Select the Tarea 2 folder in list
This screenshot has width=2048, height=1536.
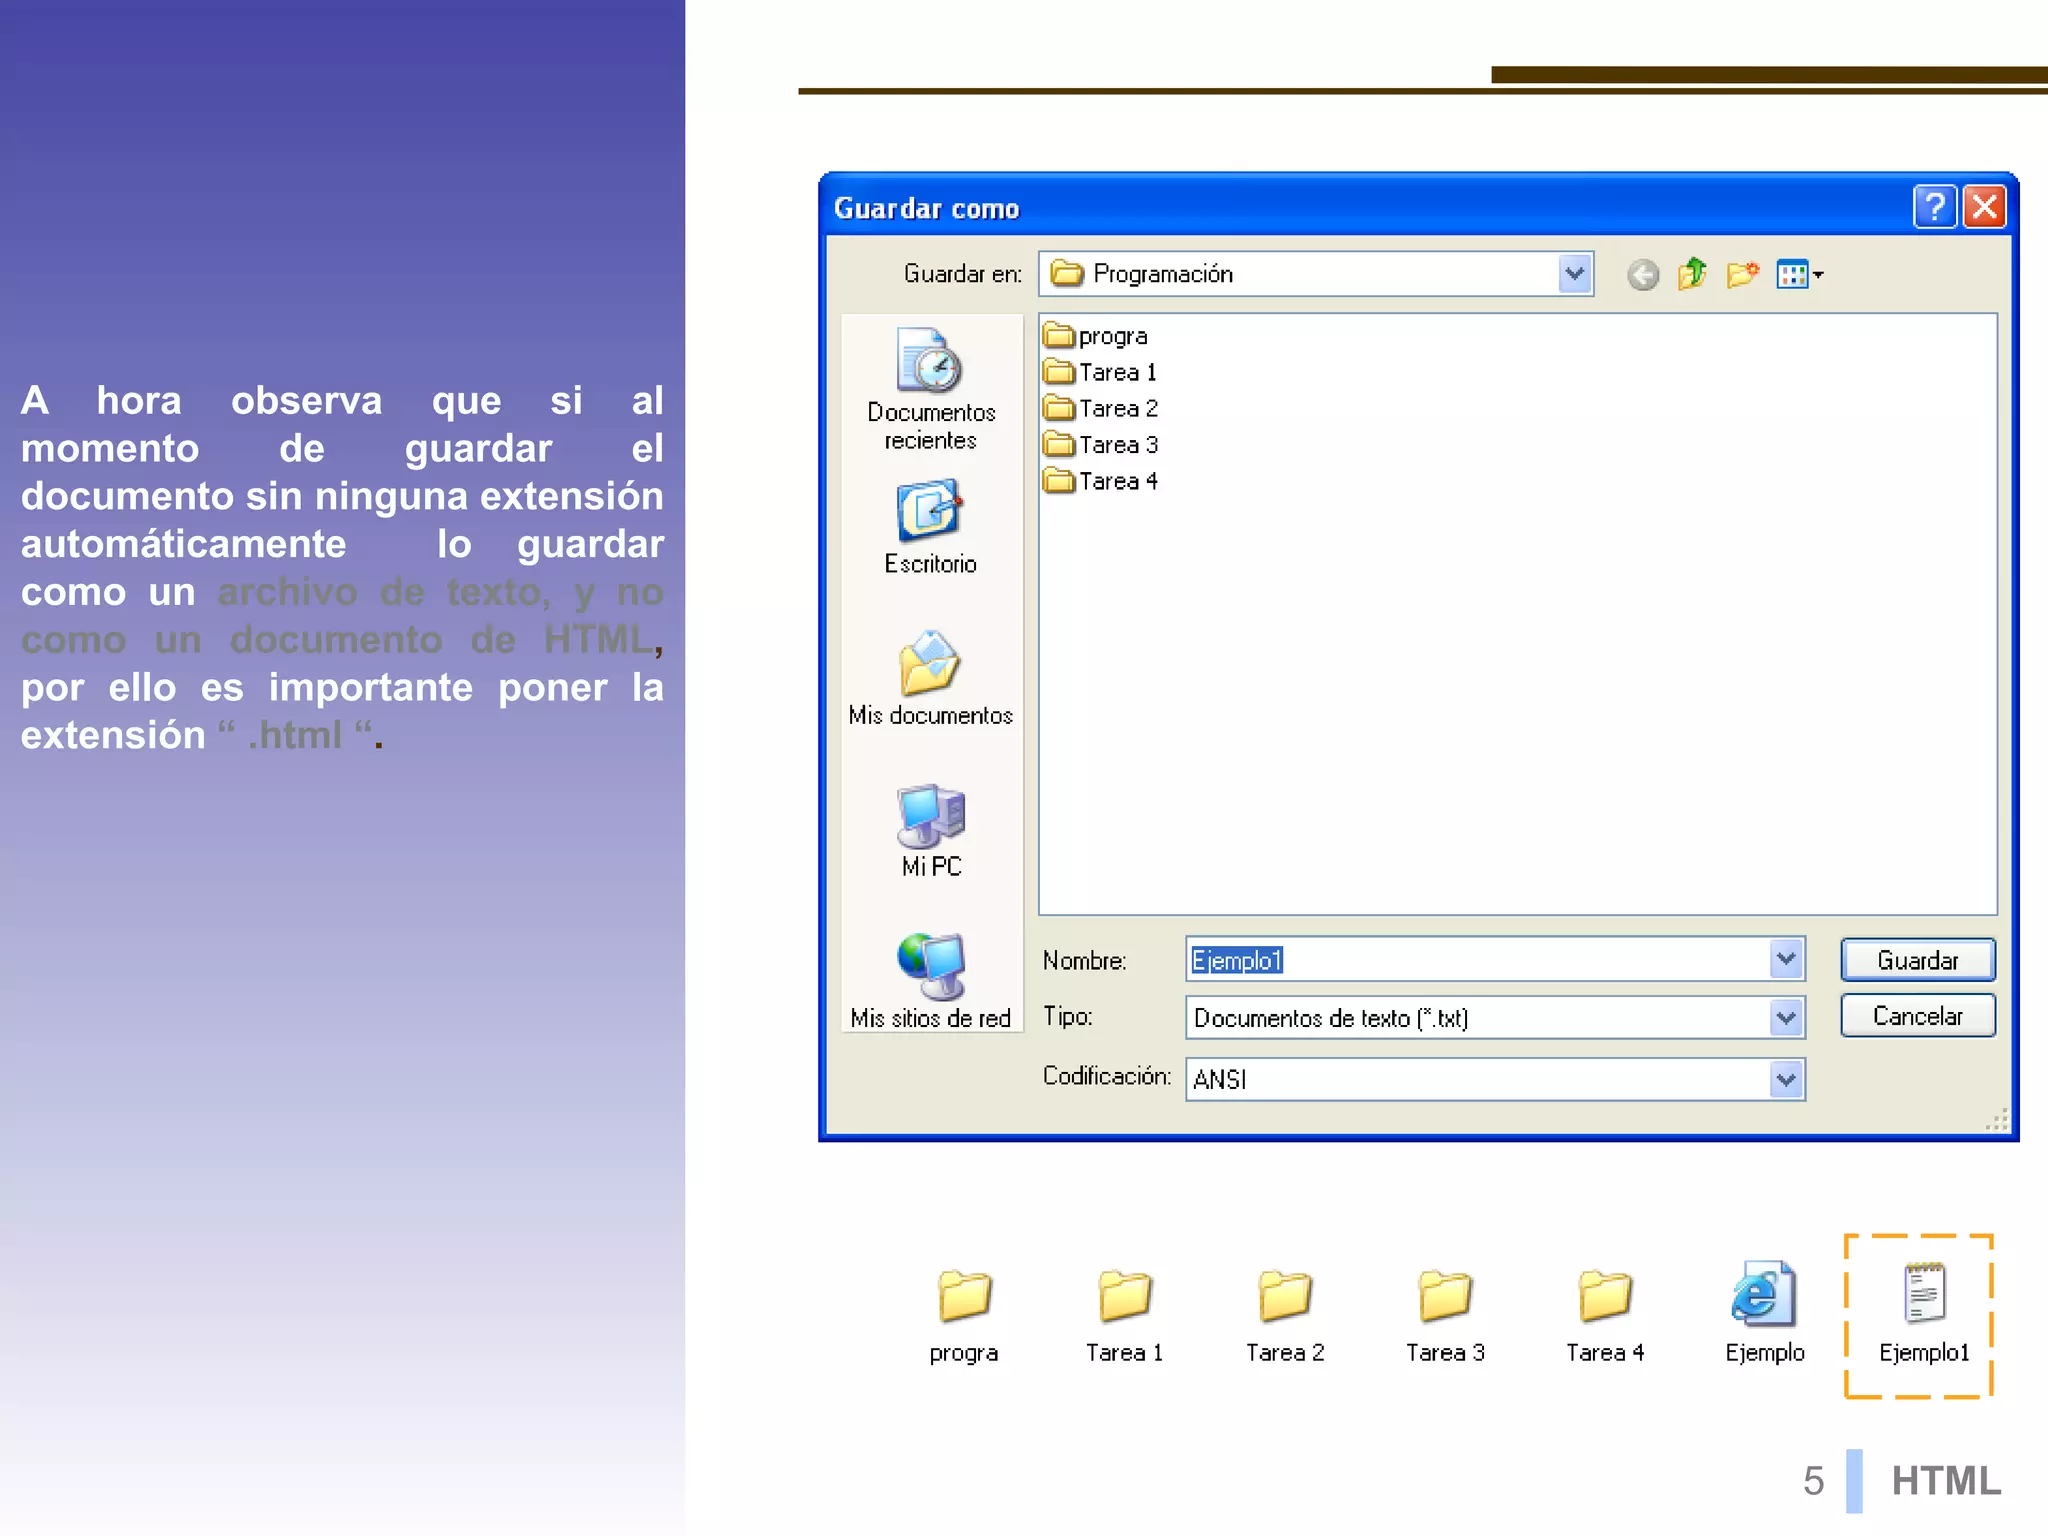pyautogui.click(x=1100, y=408)
